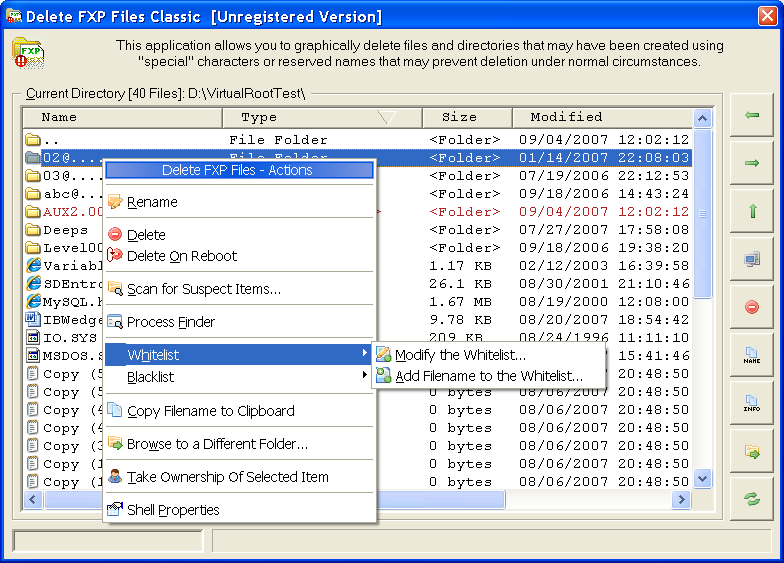Screen dimensions: 784x563
Task: Click the parent '..' folder icon
Action: 33,139
